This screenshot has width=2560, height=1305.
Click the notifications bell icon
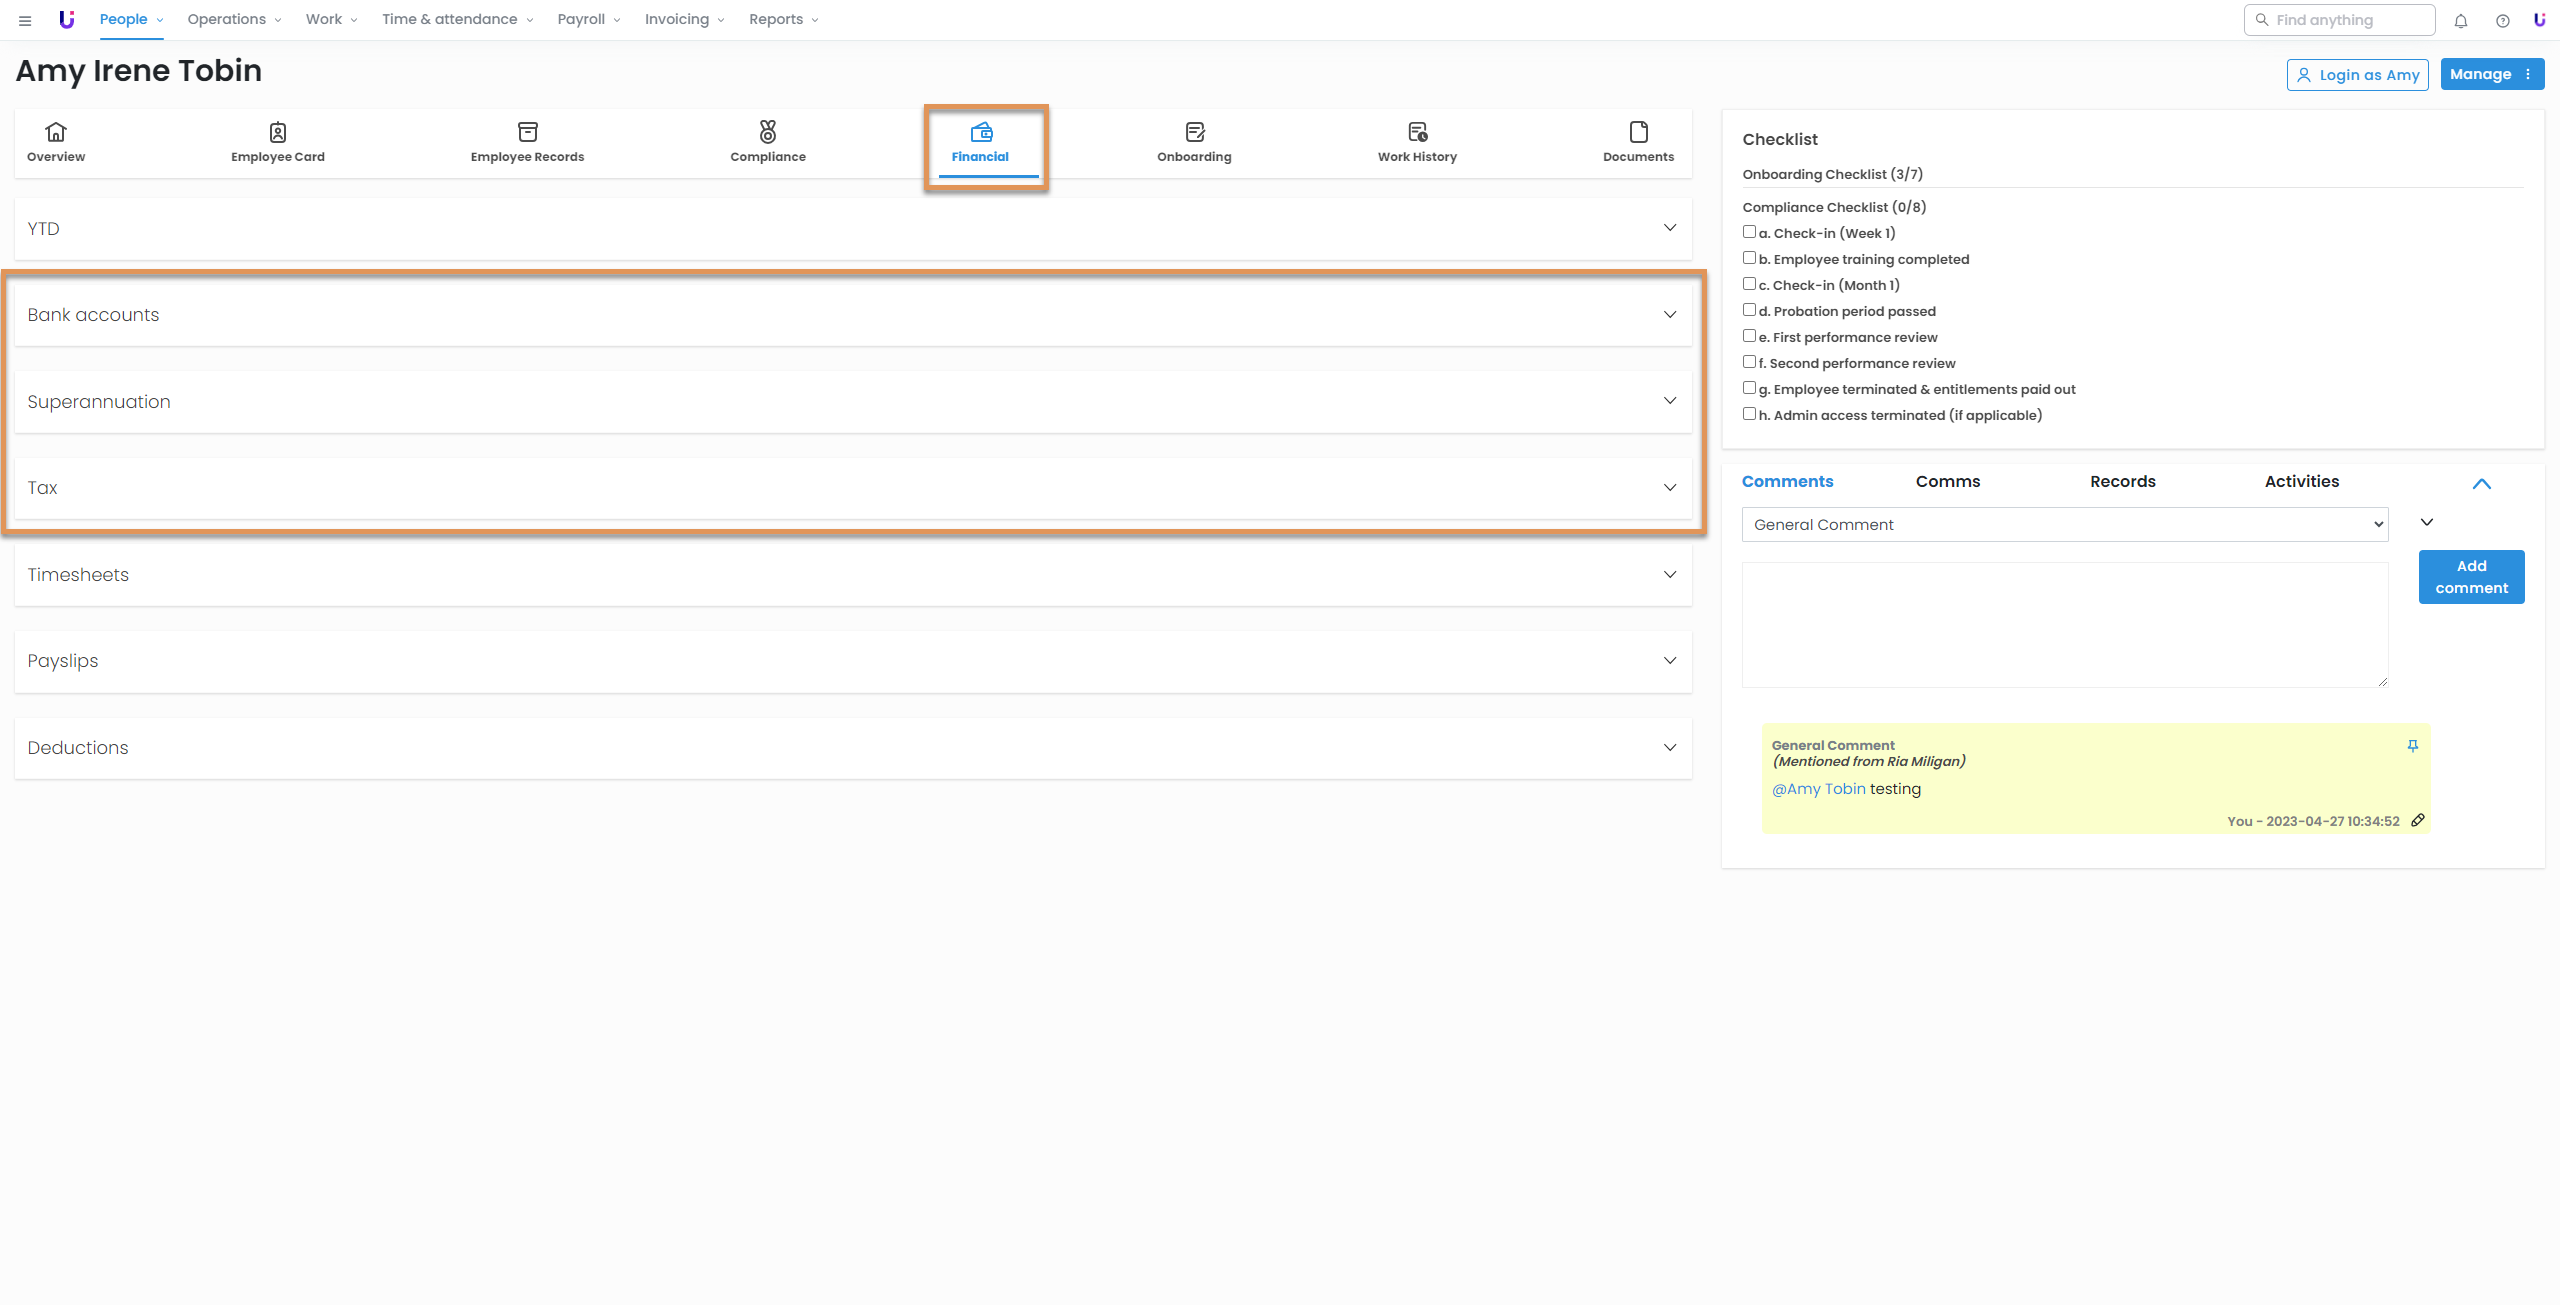click(2461, 21)
